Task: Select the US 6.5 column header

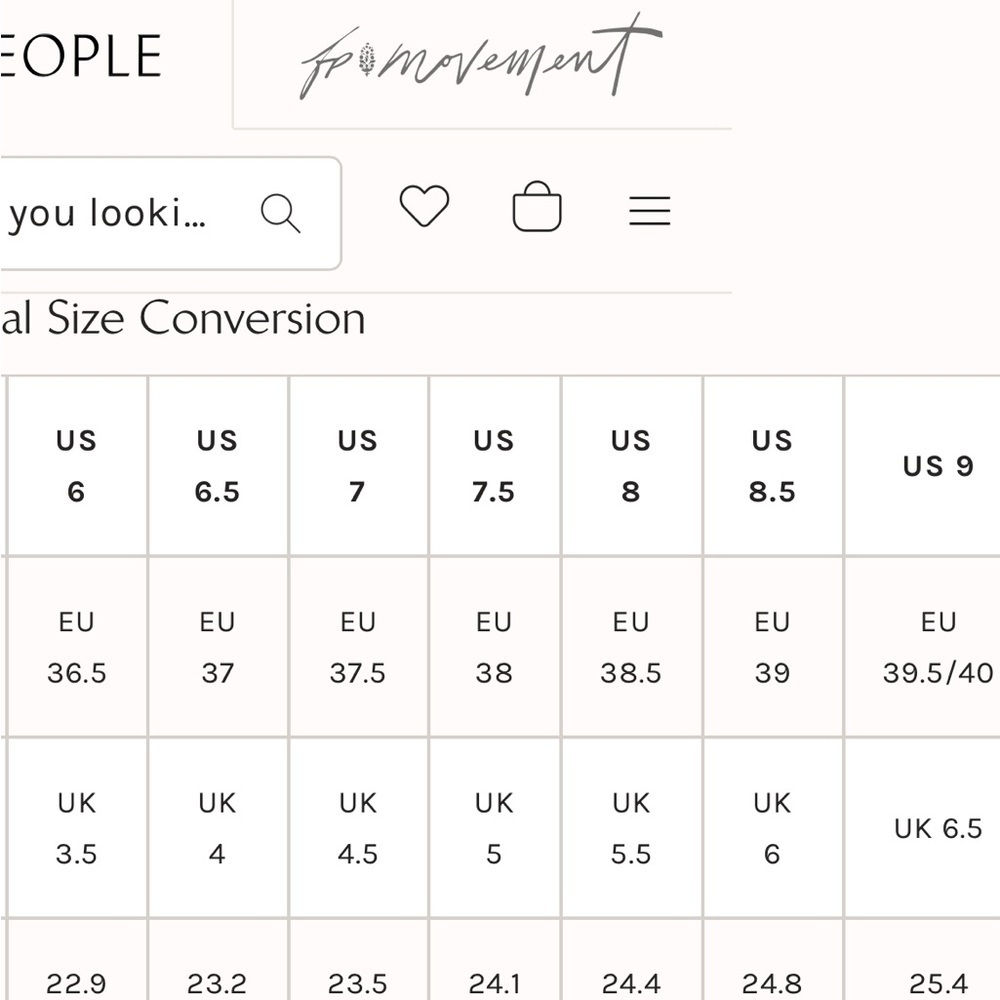Action: pos(217,466)
